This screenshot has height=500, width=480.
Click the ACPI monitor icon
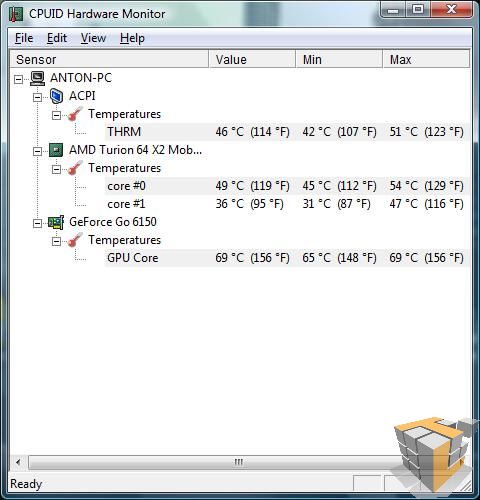(x=56, y=96)
